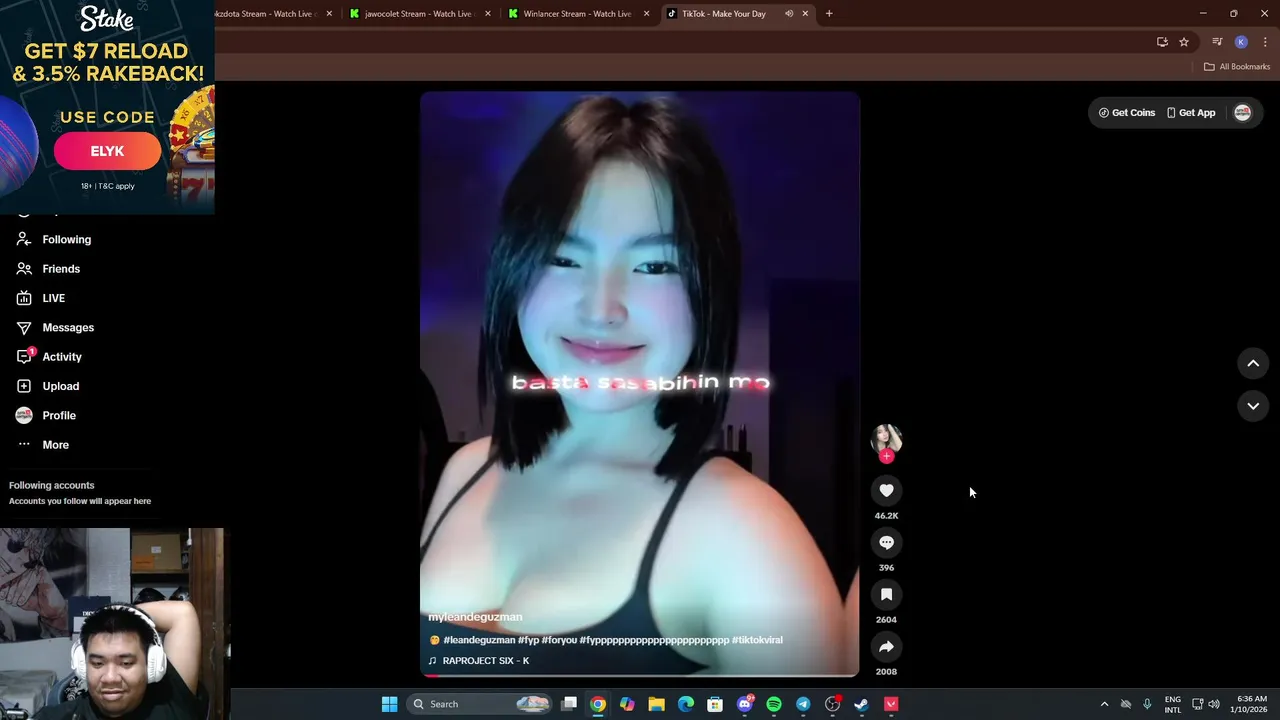Screen dimensions: 1280x720
Task: Click the Get App button
Action: 1191,113
